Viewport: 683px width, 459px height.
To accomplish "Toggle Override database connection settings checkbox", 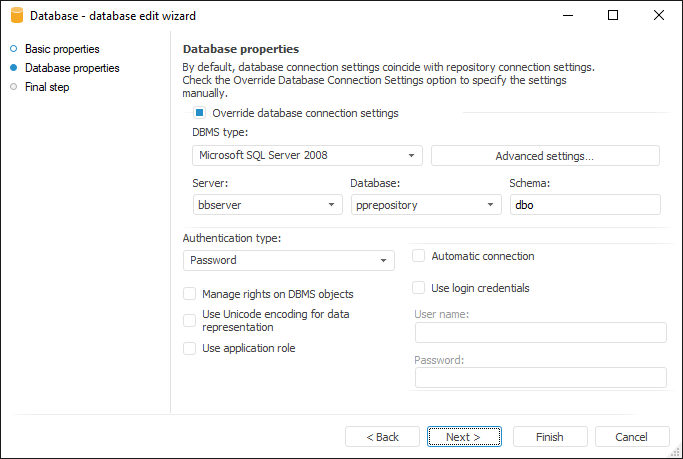I will (x=200, y=113).
